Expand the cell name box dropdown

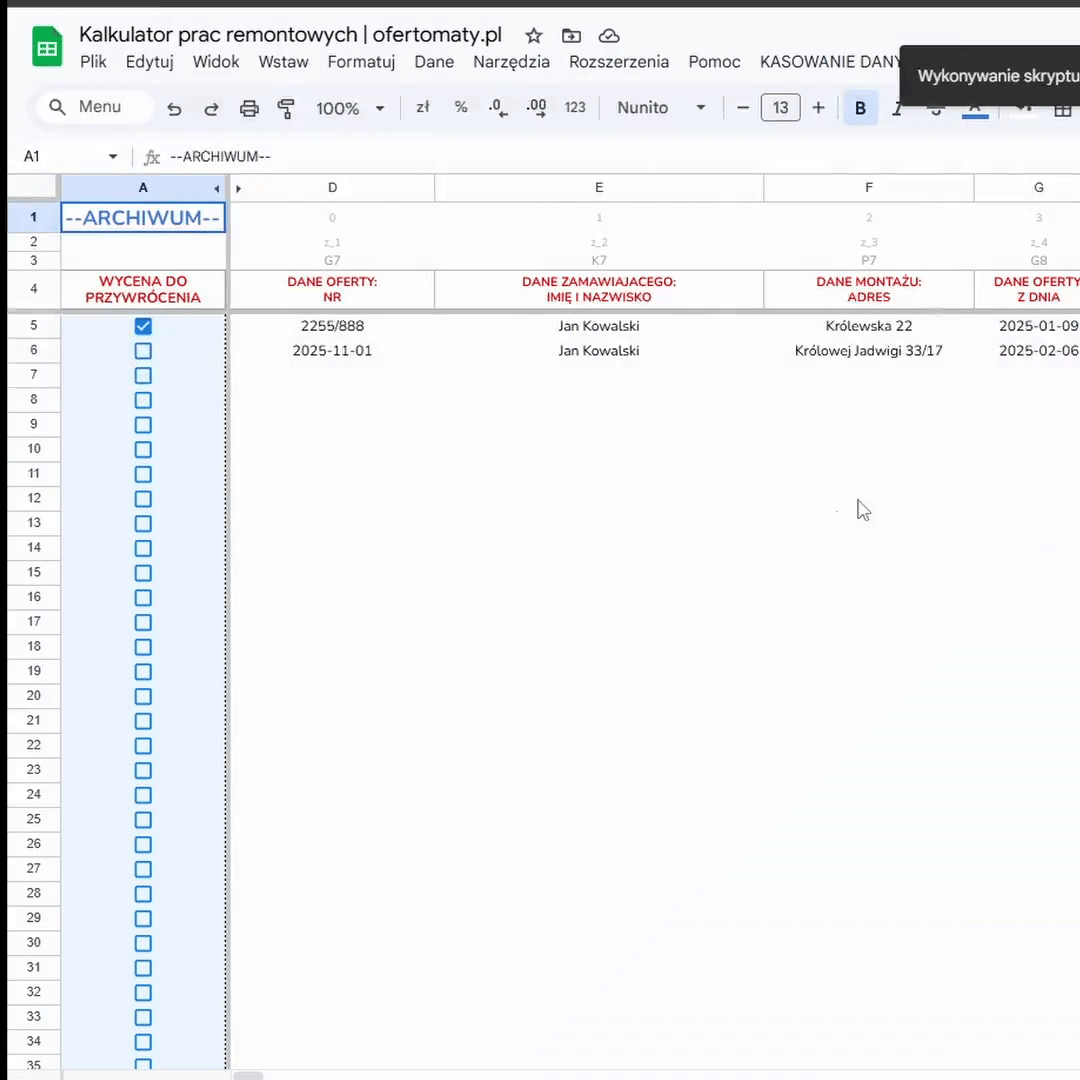click(x=113, y=157)
